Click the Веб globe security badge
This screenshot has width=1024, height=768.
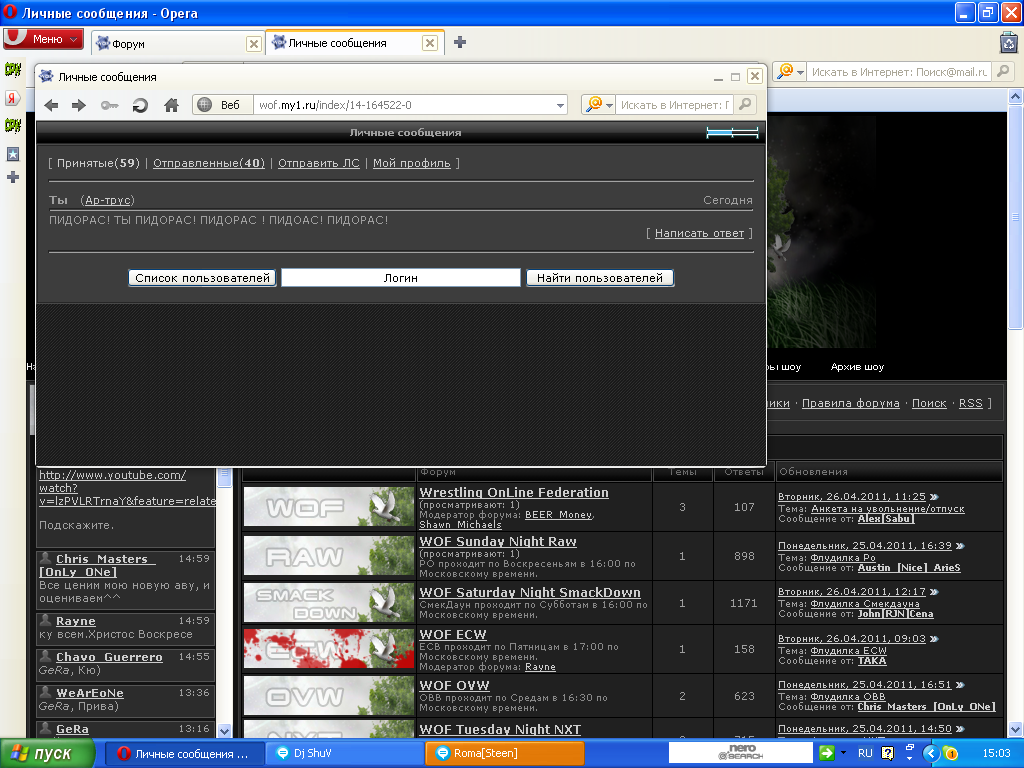(223, 105)
